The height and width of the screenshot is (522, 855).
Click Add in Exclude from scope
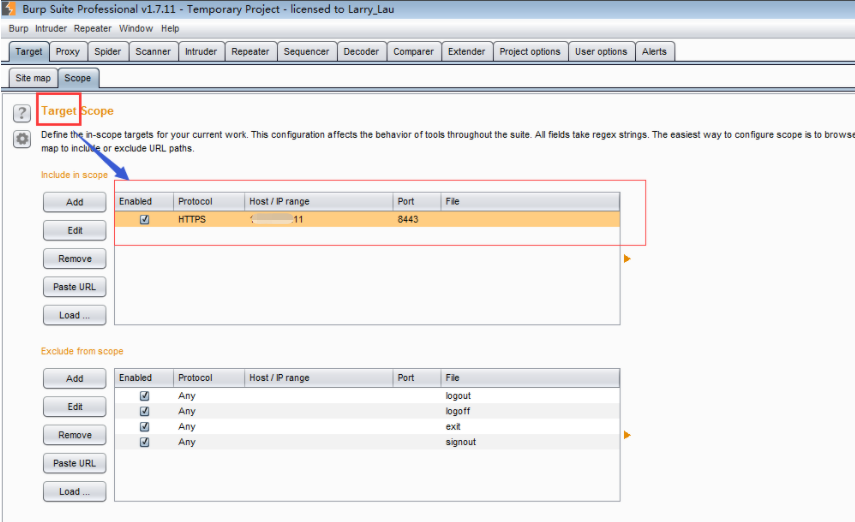[75, 379]
